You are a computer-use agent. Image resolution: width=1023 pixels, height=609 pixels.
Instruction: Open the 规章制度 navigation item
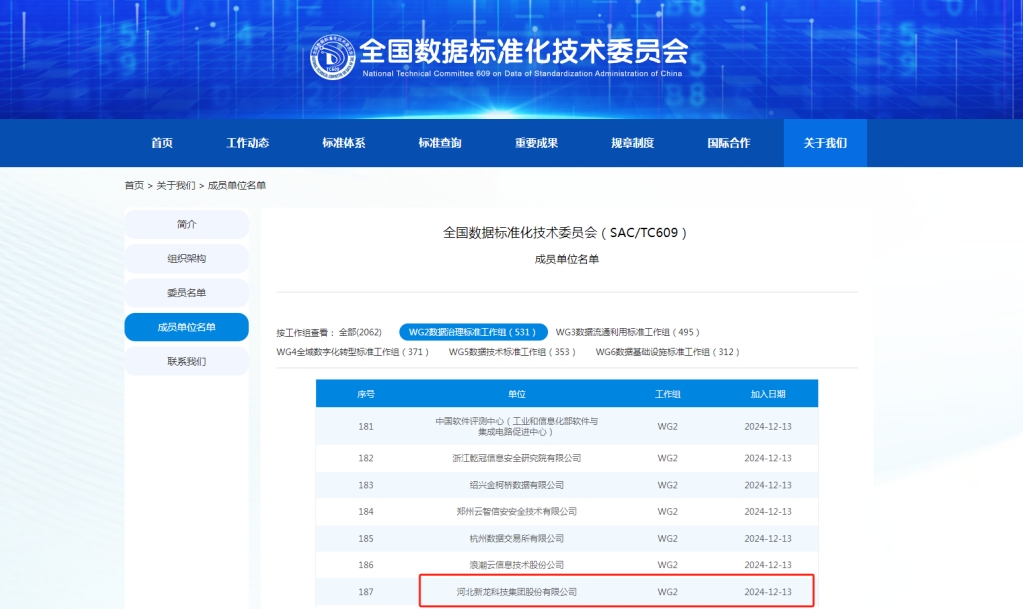click(x=632, y=143)
